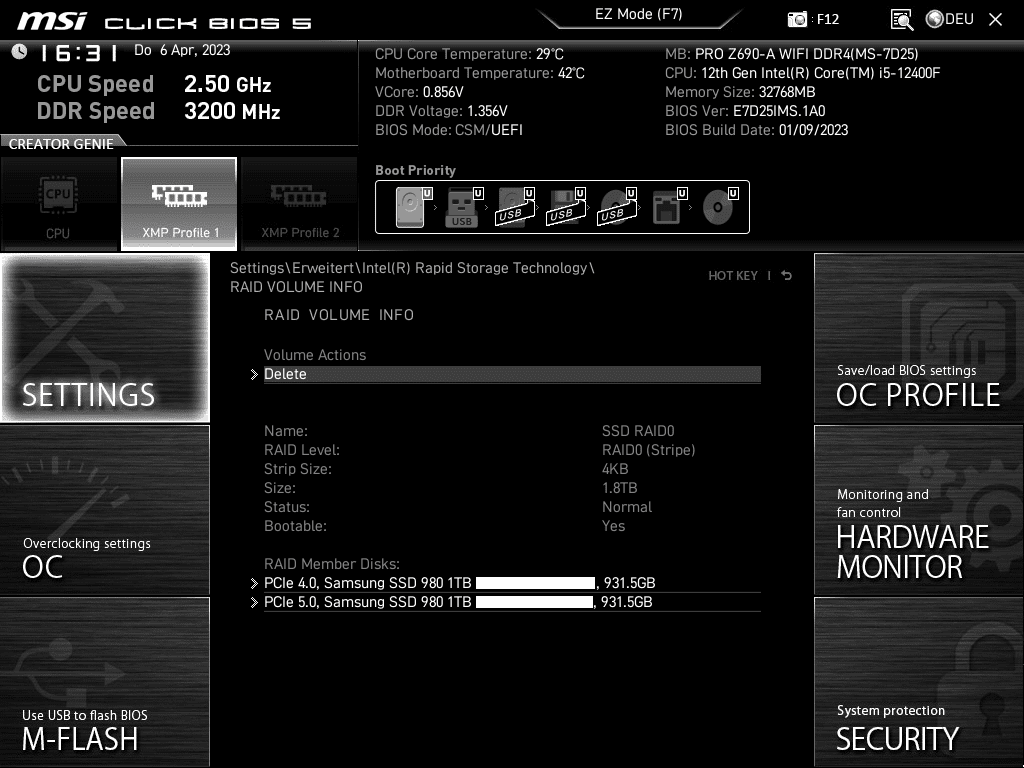Viewport: 1024px width, 768px height.
Task: Click the 16:31 time display
Action: 79,53
